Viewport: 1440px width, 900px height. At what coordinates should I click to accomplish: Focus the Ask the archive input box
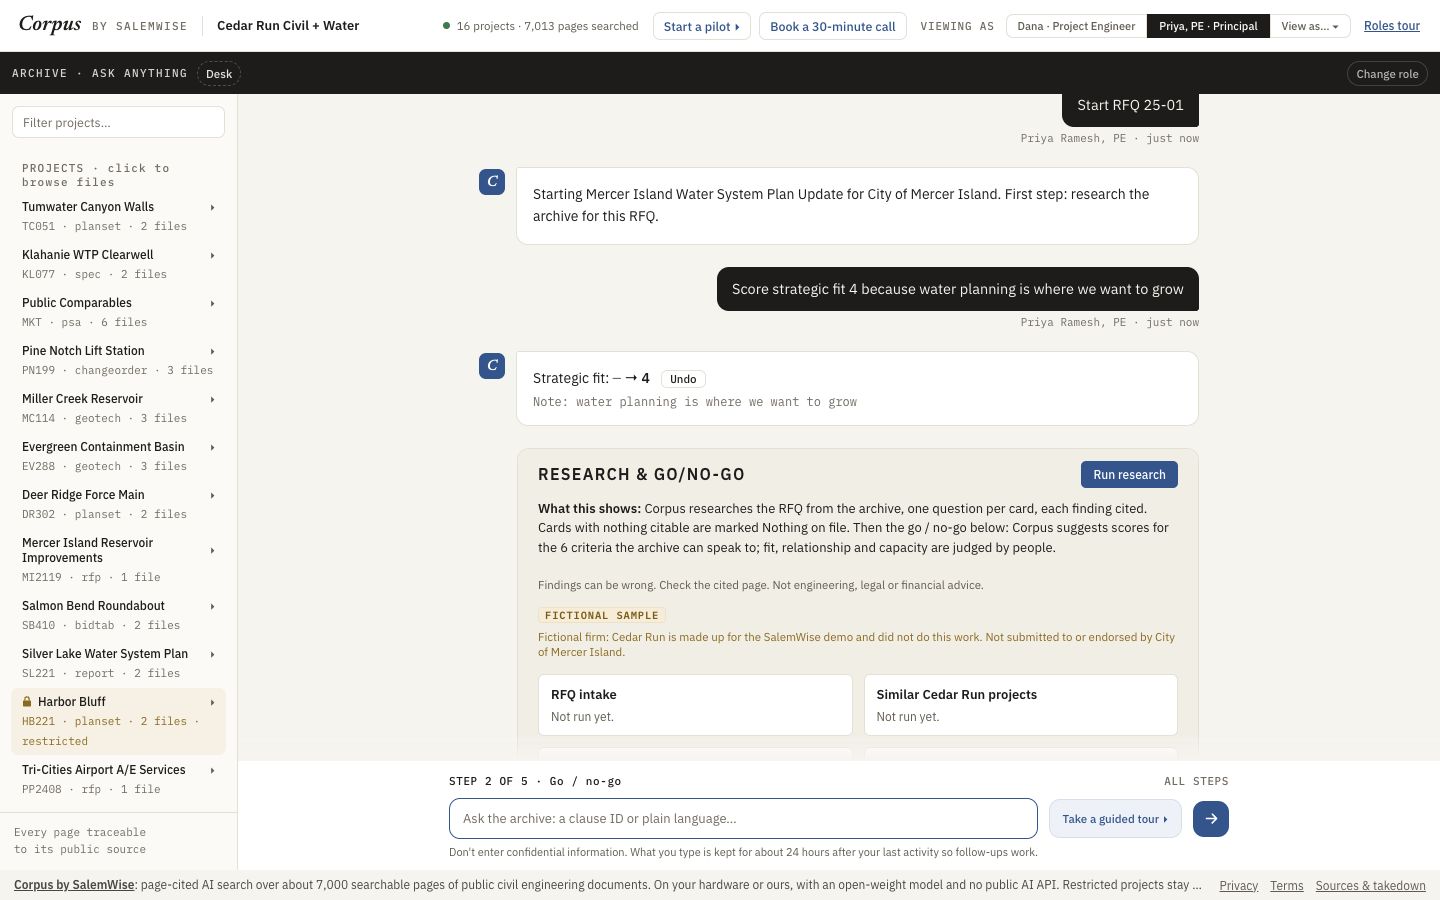point(743,819)
